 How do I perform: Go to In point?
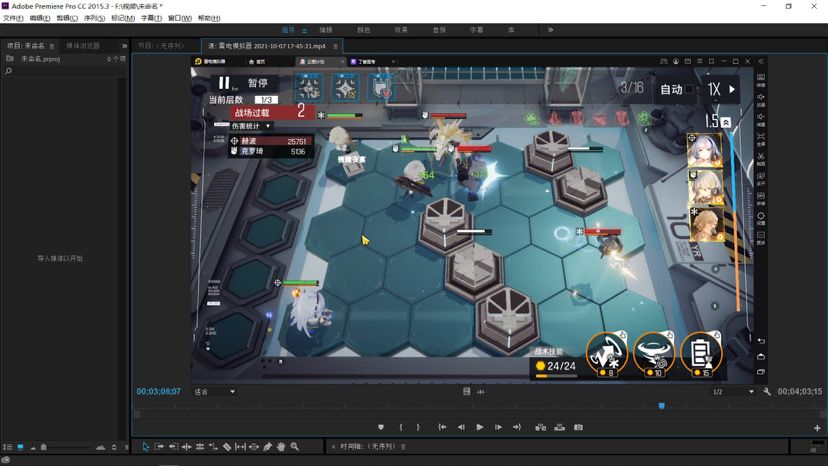click(442, 427)
